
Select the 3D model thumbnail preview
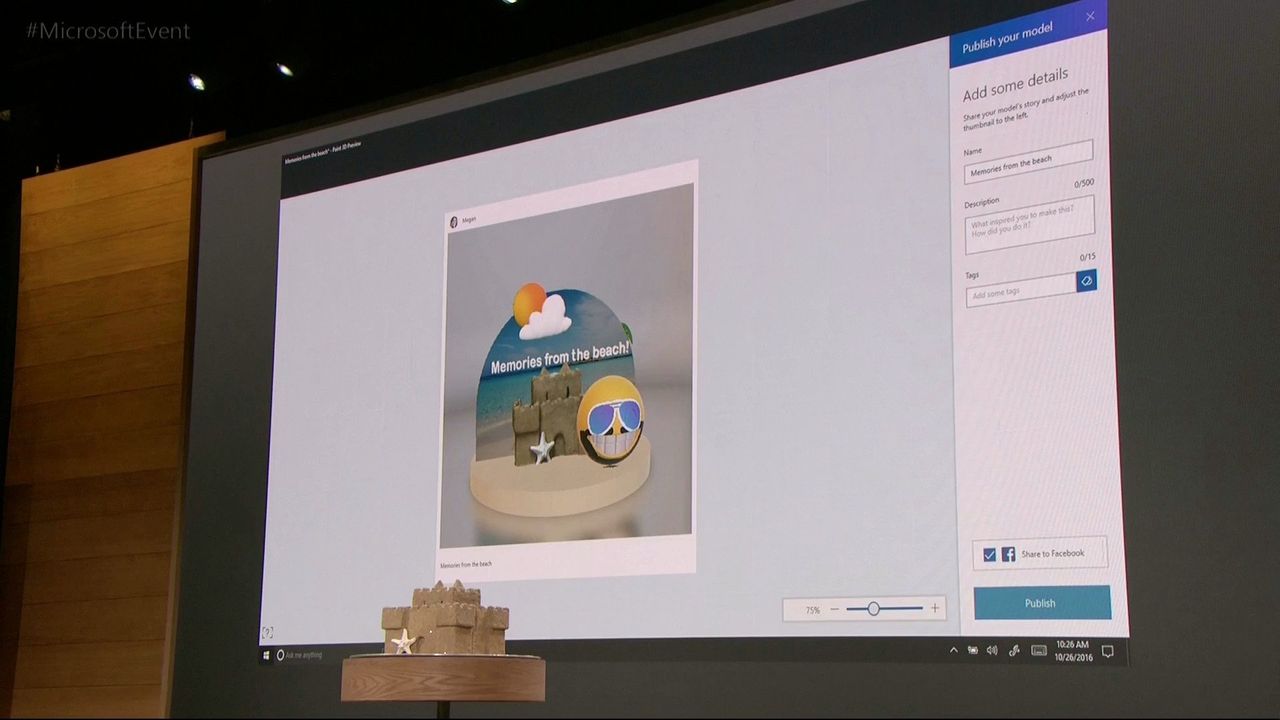click(567, 365)
